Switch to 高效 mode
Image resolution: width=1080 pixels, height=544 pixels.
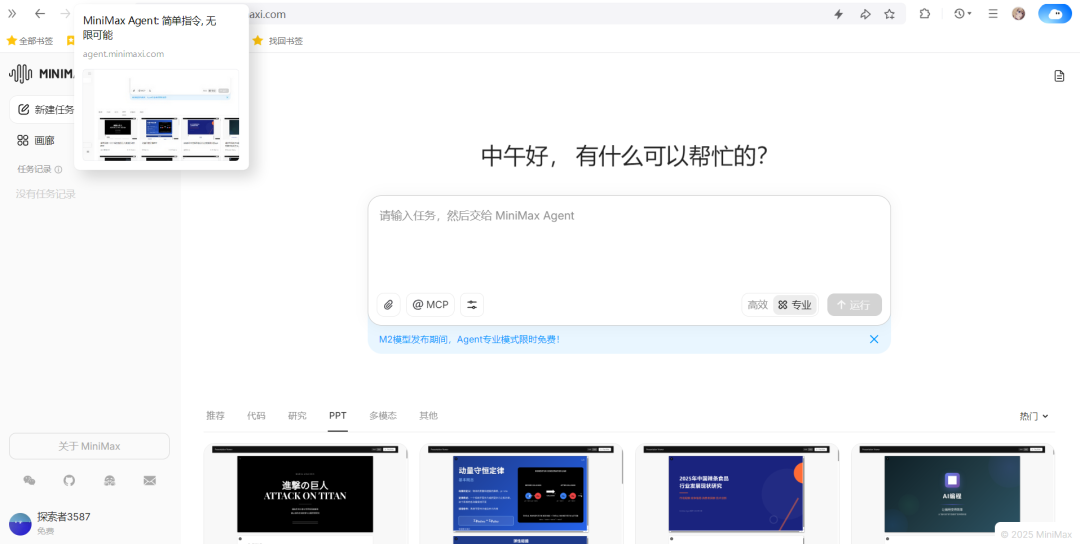(758, 305)
